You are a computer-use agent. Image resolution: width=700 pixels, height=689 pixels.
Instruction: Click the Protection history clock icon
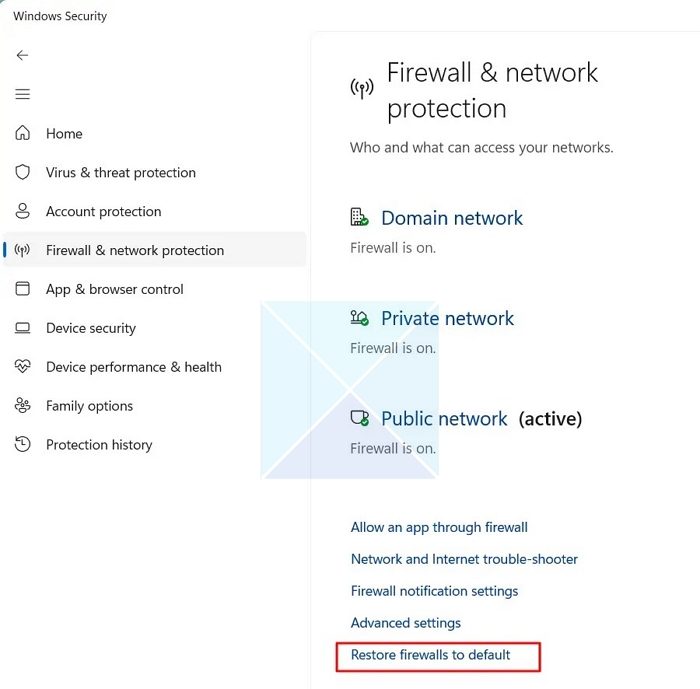[x=22, y=445]
